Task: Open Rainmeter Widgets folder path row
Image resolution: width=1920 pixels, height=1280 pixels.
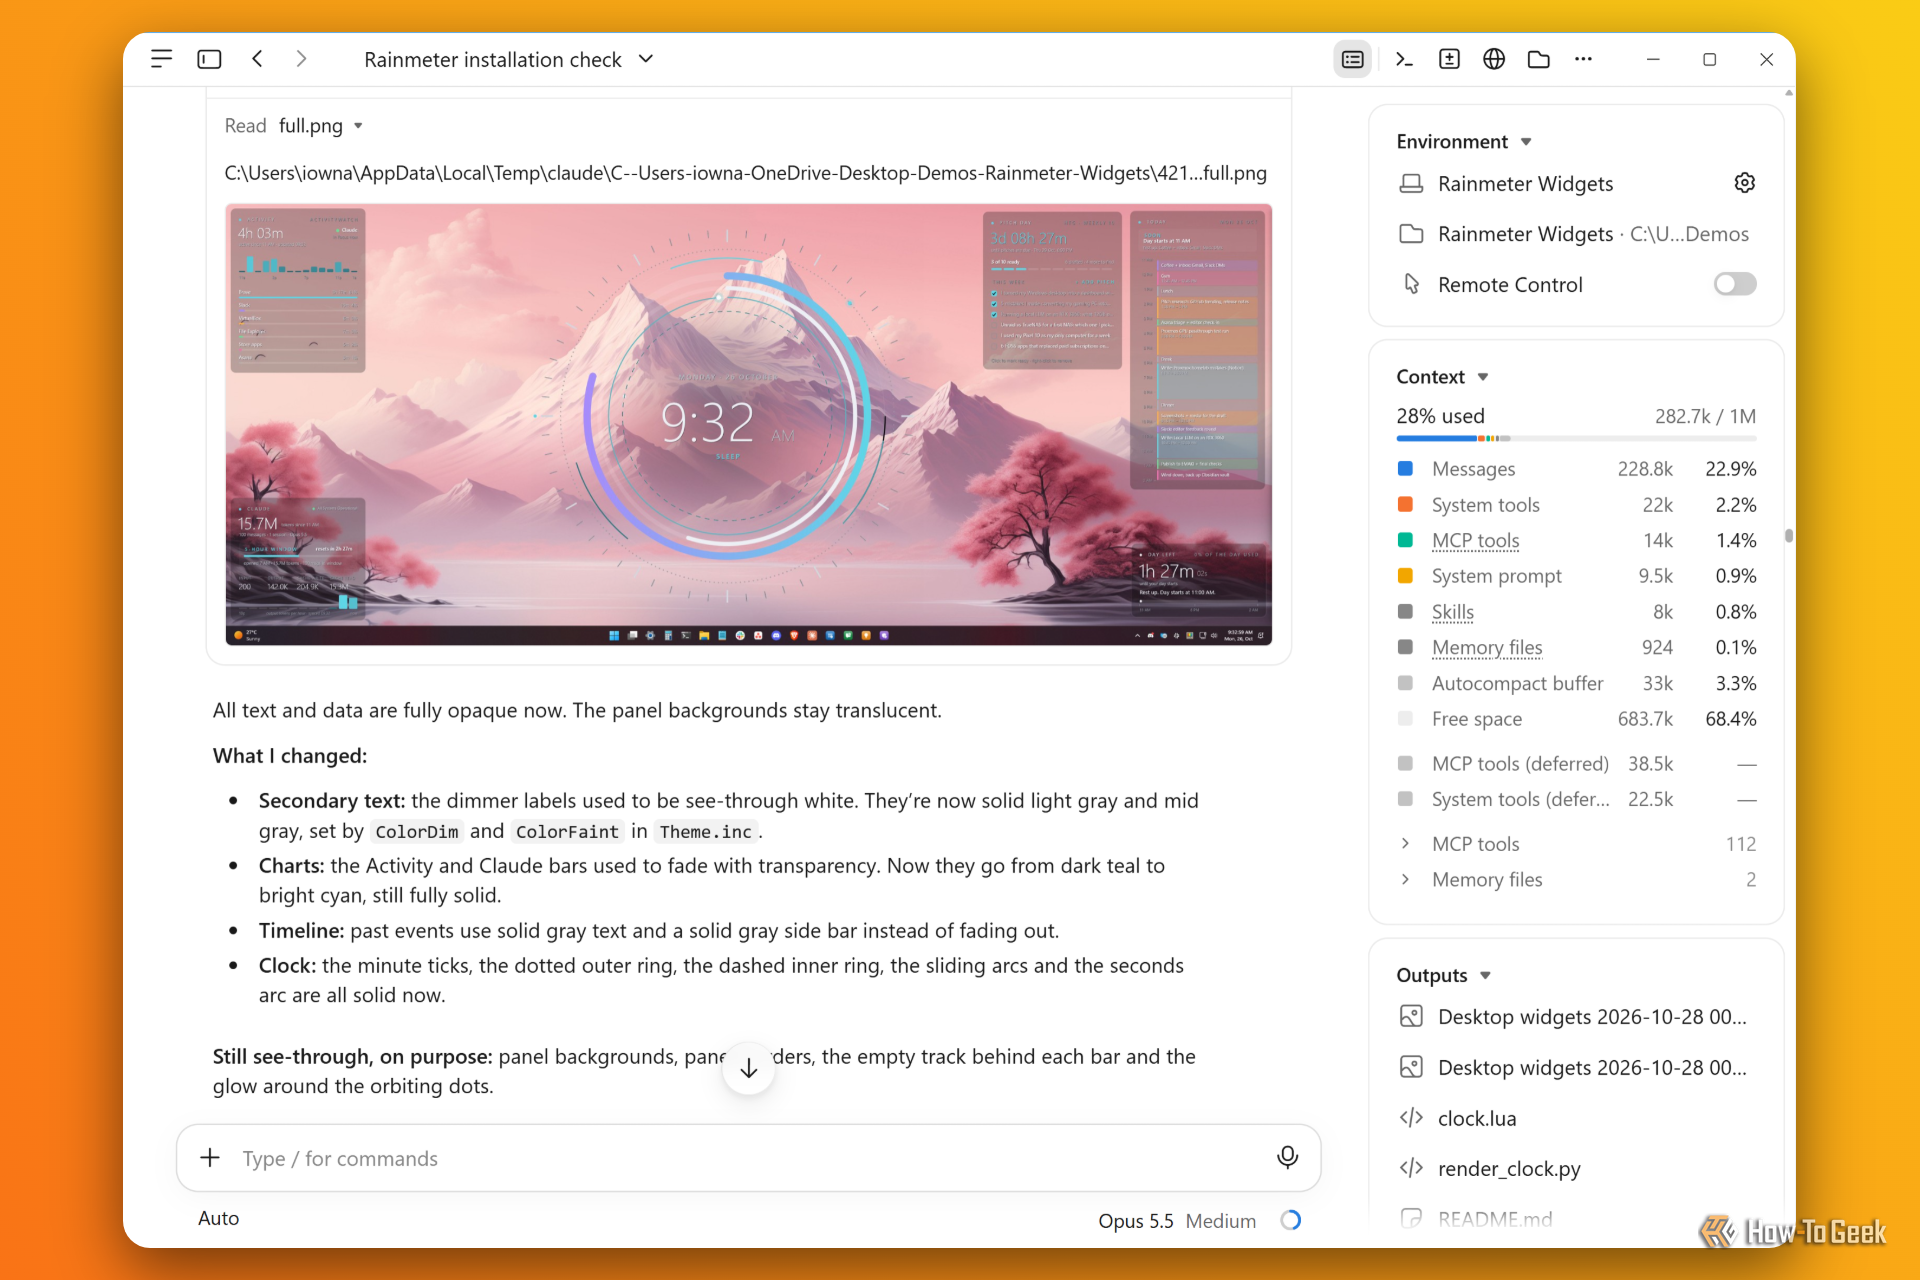Action: (x=1576, y=234)
